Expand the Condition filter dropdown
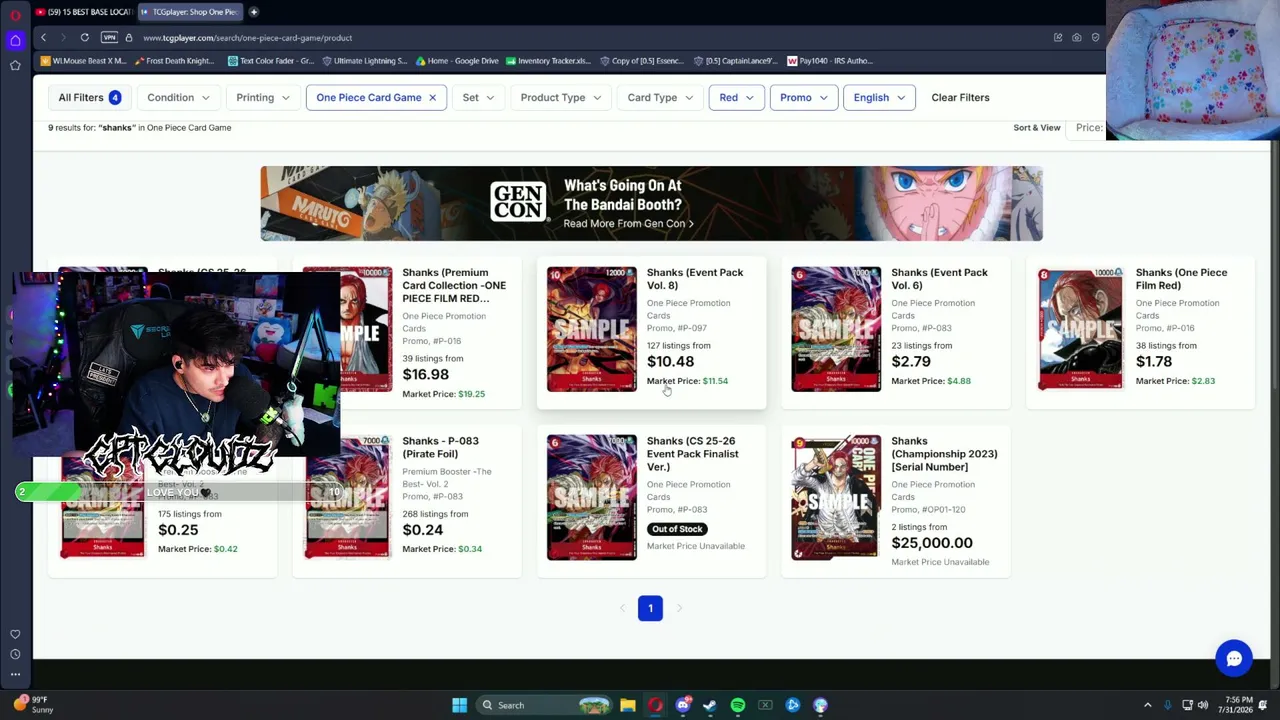1280x720 pixels. tap(179, 98)
